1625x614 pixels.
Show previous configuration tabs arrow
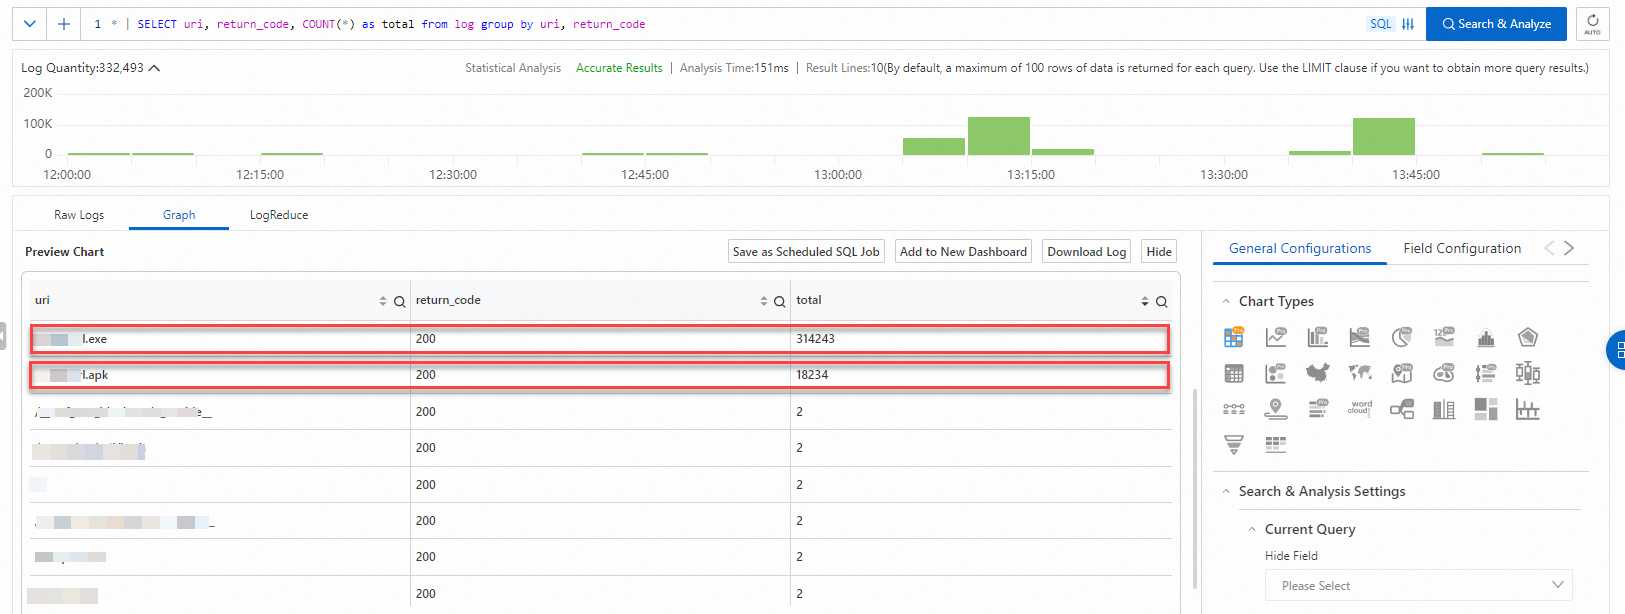(x=1549, y=248)
